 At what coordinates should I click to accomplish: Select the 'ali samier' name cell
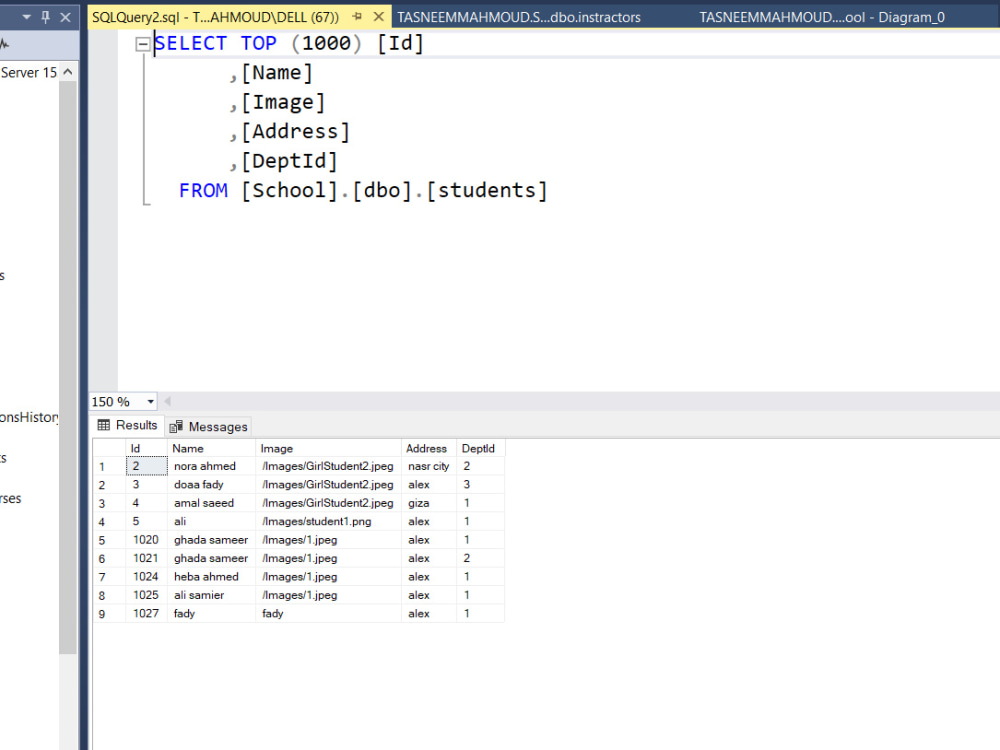[211, 595]
